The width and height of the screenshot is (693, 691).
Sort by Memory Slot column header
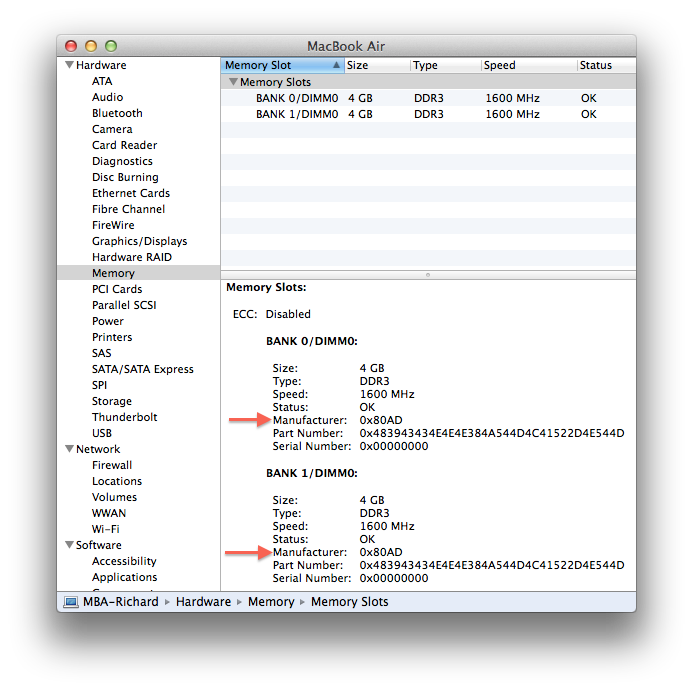click(x=282, y=65)
